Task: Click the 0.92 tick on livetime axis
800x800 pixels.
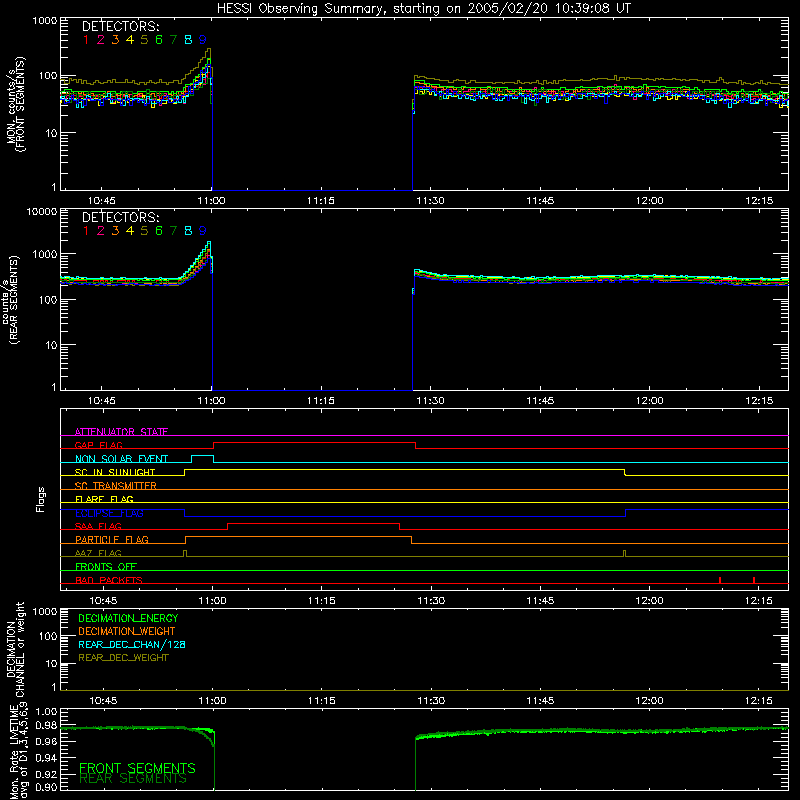Action: point(46,774)
